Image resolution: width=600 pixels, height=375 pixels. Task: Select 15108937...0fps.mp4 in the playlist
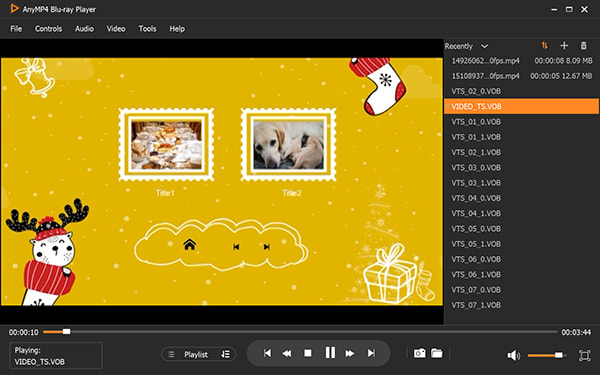tap(522, 76)
